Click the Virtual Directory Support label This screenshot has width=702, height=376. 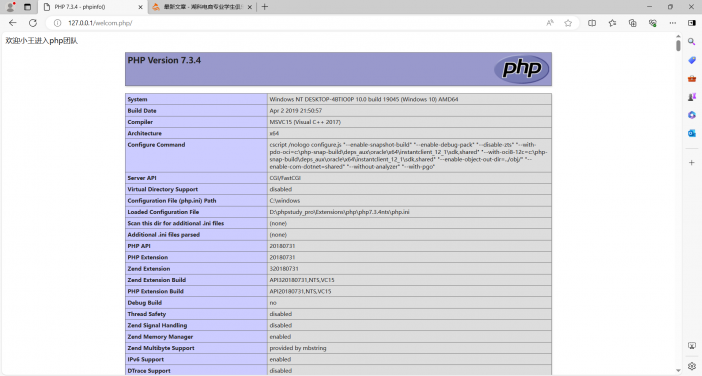click(x=163, y=189)
